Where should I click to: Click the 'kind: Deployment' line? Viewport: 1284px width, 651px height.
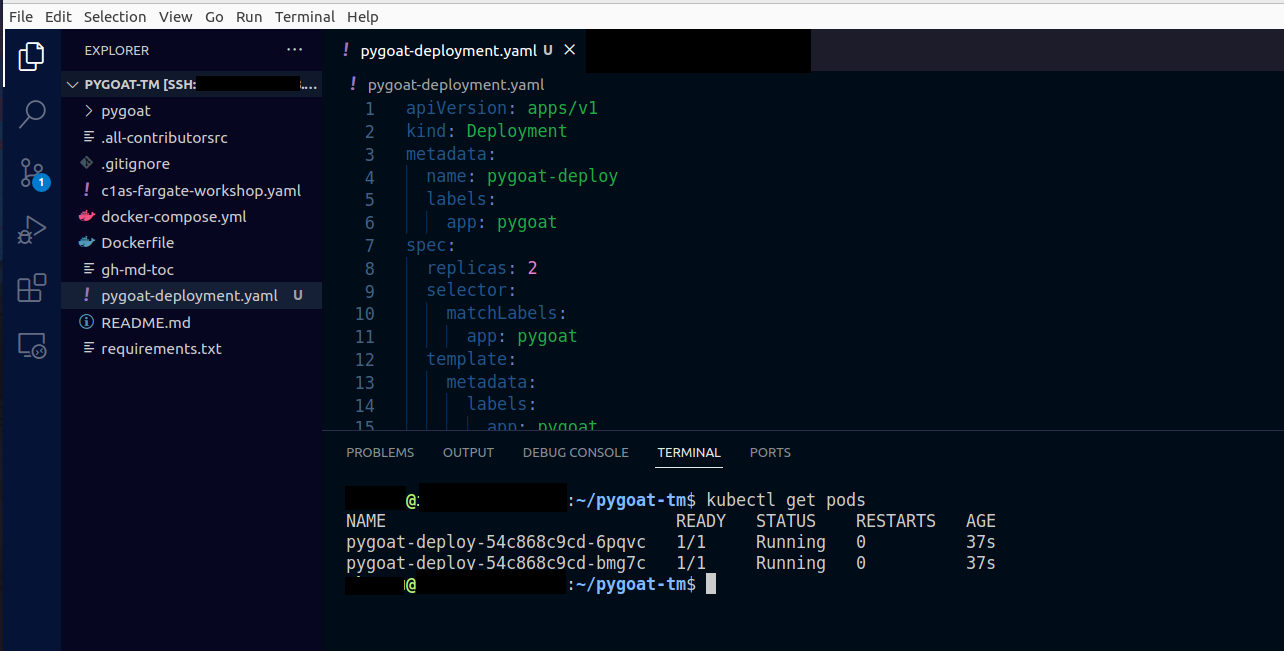[x=486, y=131]
